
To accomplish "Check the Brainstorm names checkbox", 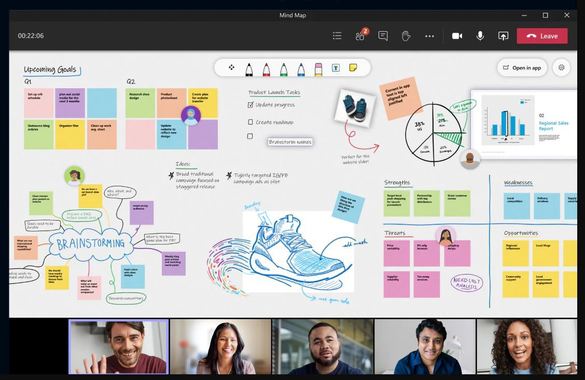I will 250,136.
